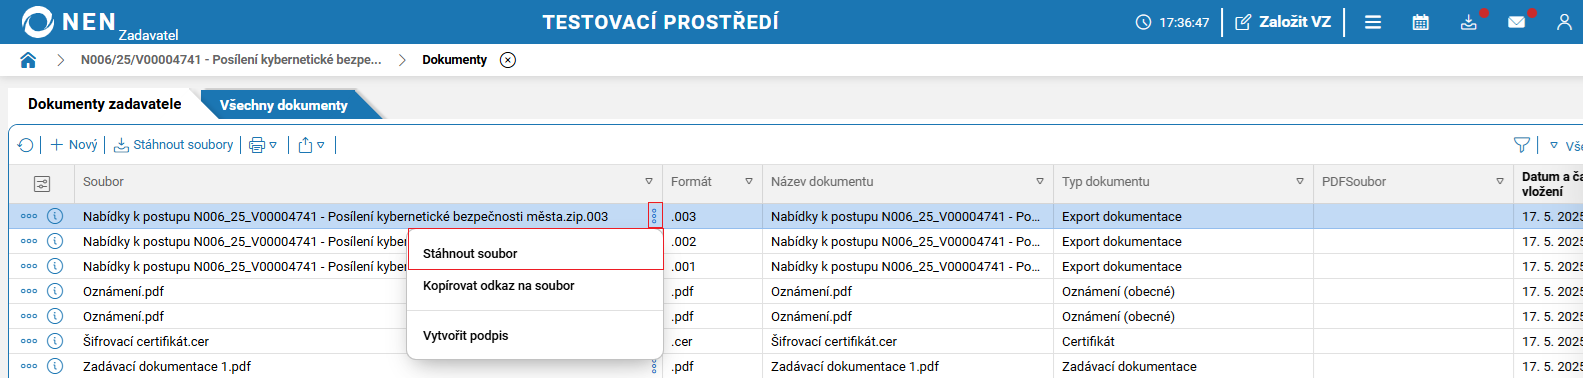The width and height of the screenshot is (1583, 378).
Task: Open vertical dots menu of selected zip.003 file
Action: point(655,216)
